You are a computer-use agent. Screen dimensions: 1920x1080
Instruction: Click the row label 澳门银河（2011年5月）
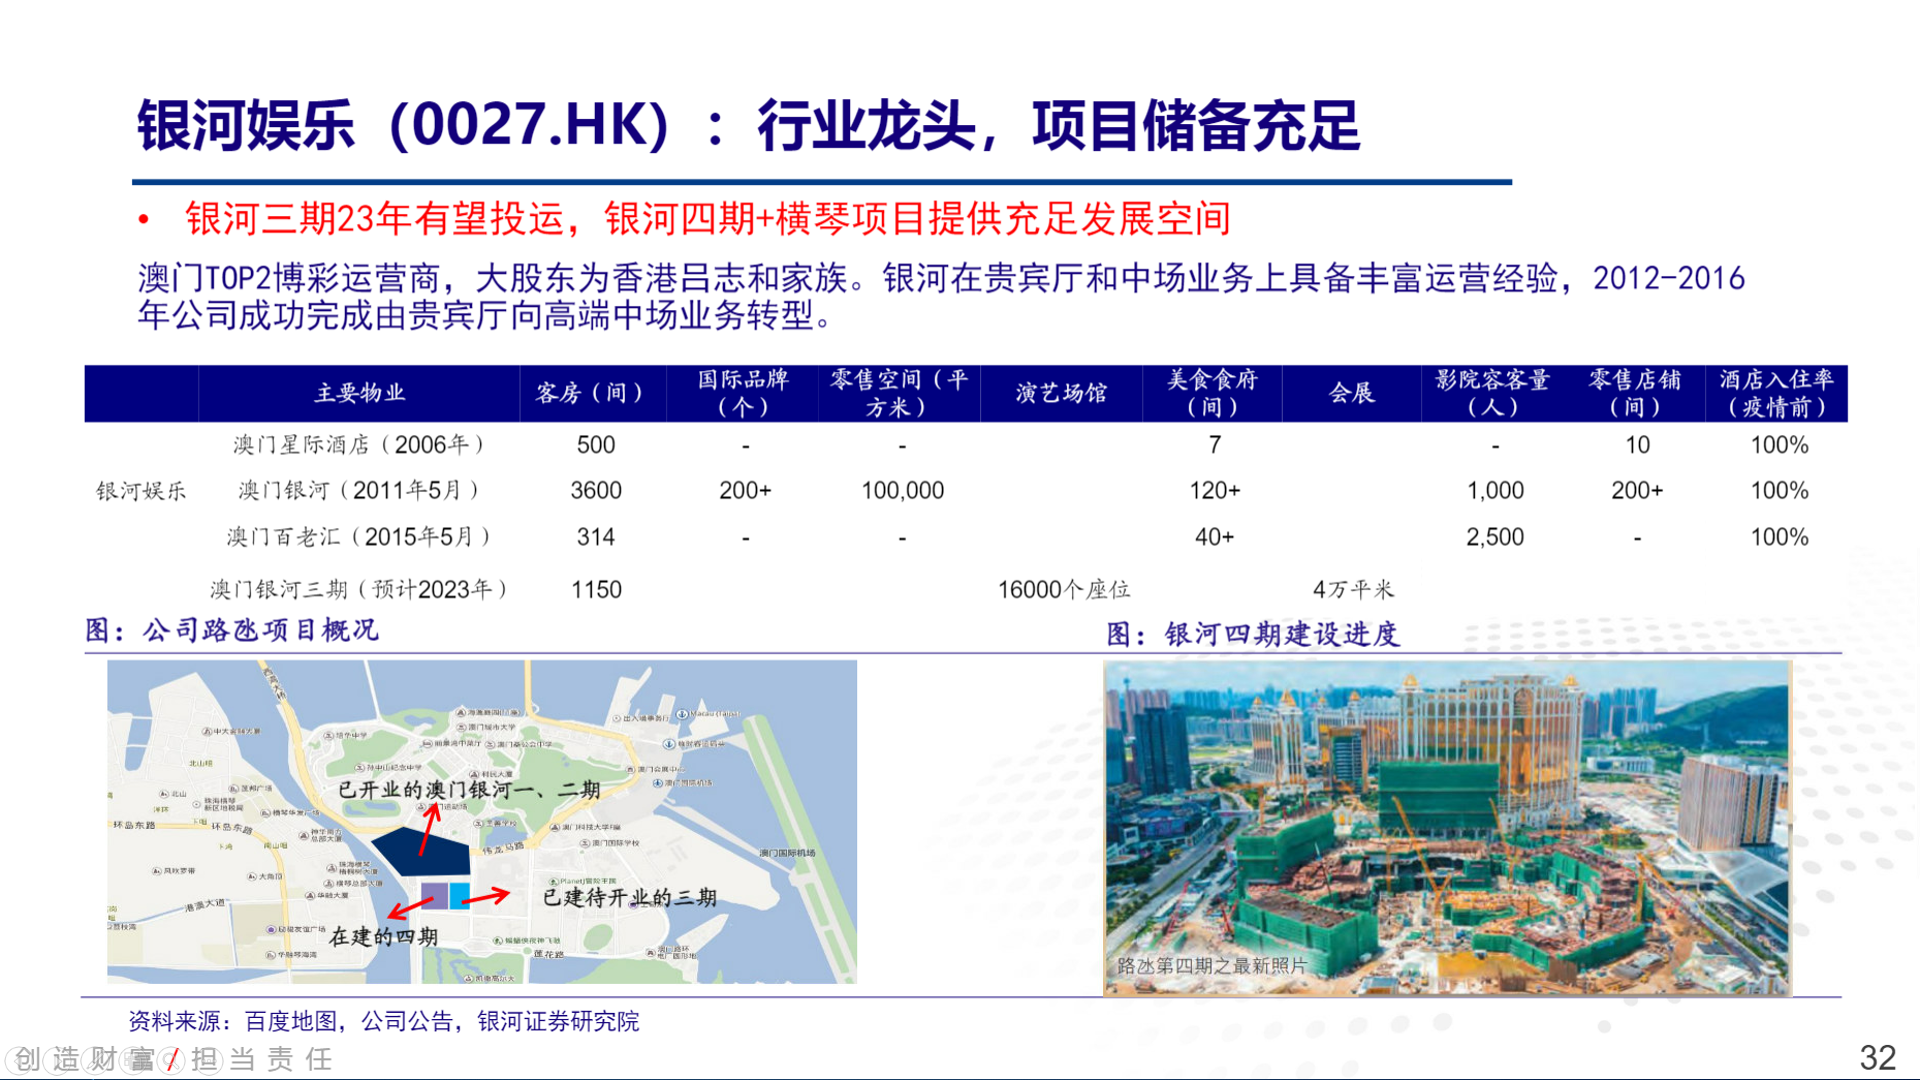click(361, 490)
